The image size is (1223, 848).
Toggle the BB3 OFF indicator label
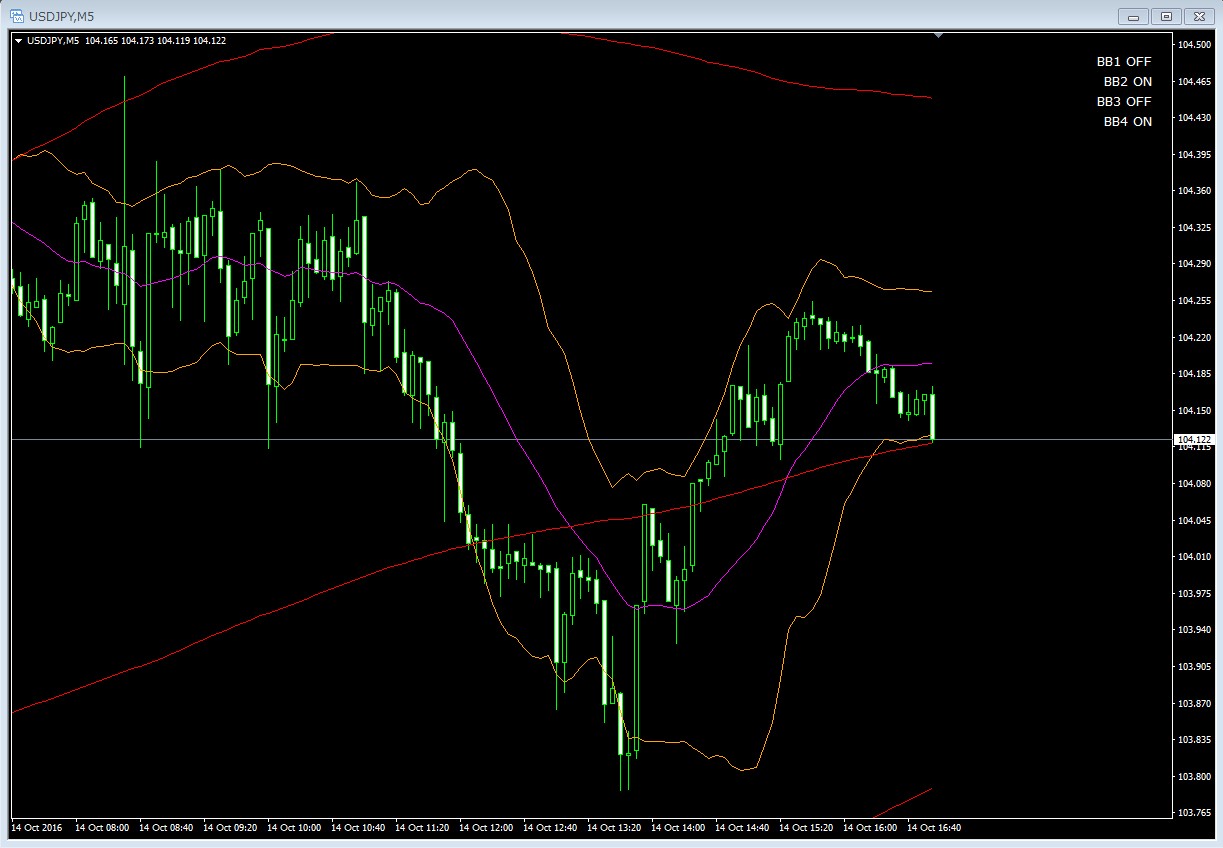pos(1124,101)
